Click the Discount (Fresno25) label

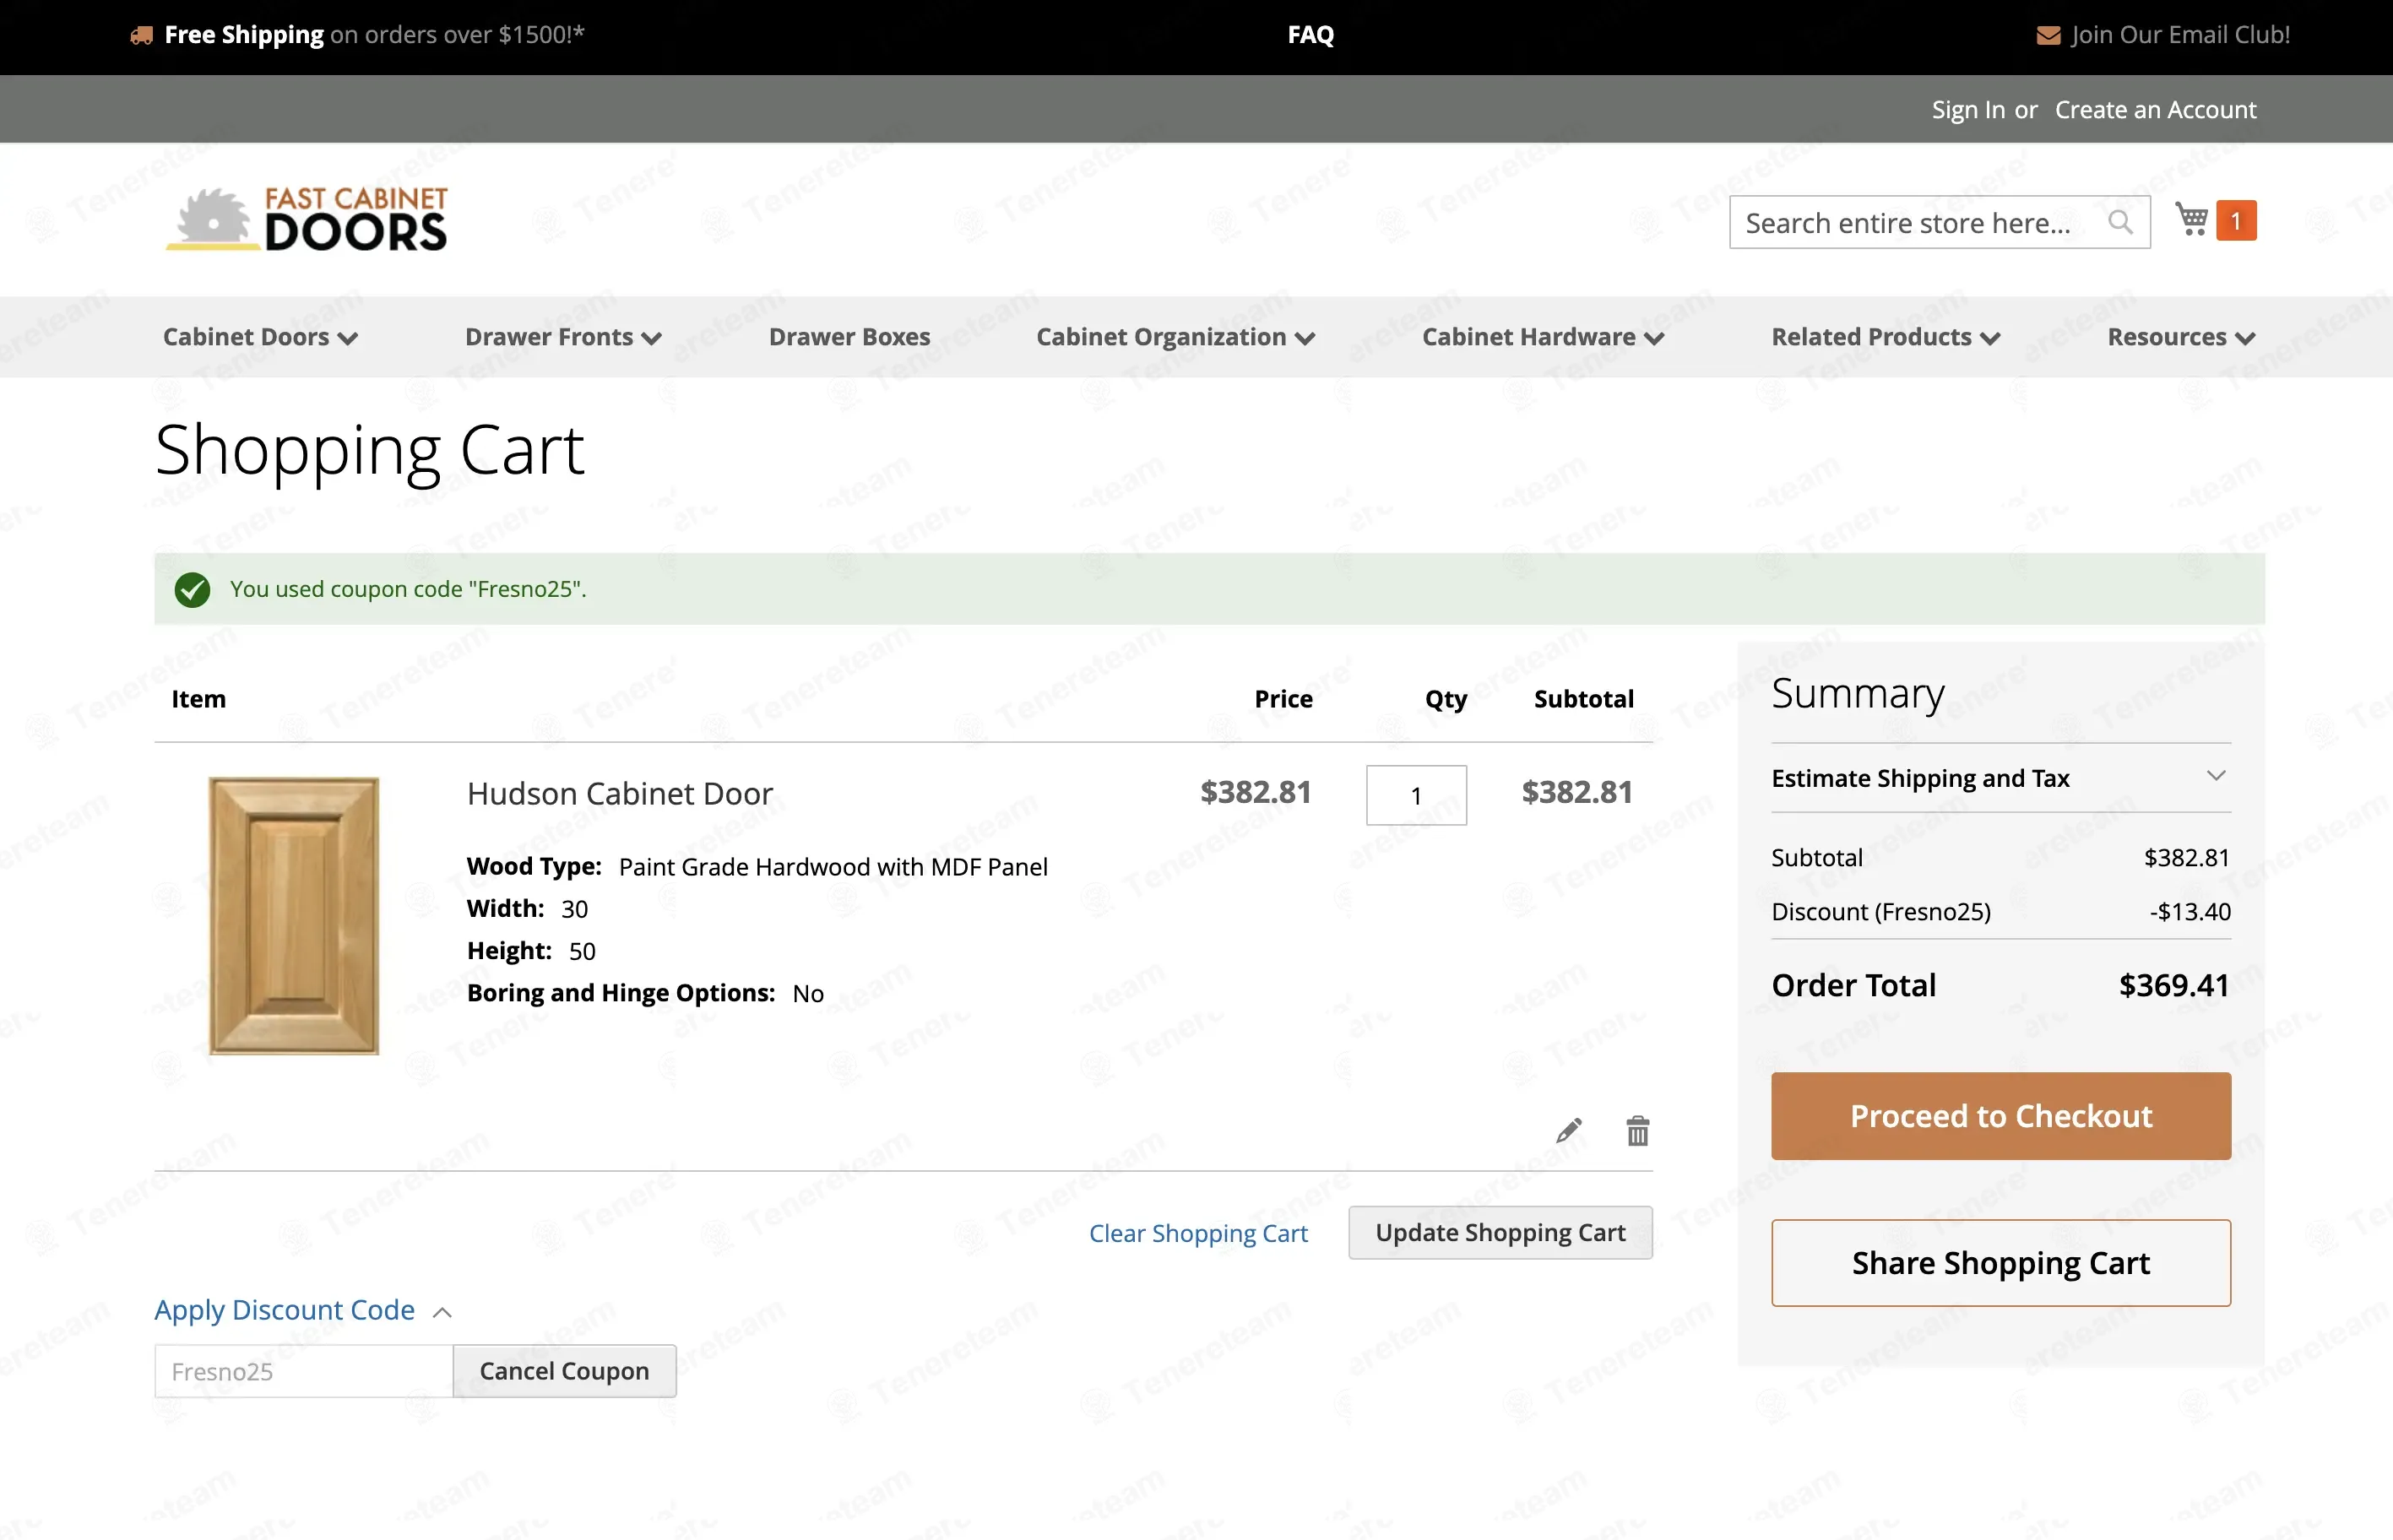click(x=1880, y=912)
